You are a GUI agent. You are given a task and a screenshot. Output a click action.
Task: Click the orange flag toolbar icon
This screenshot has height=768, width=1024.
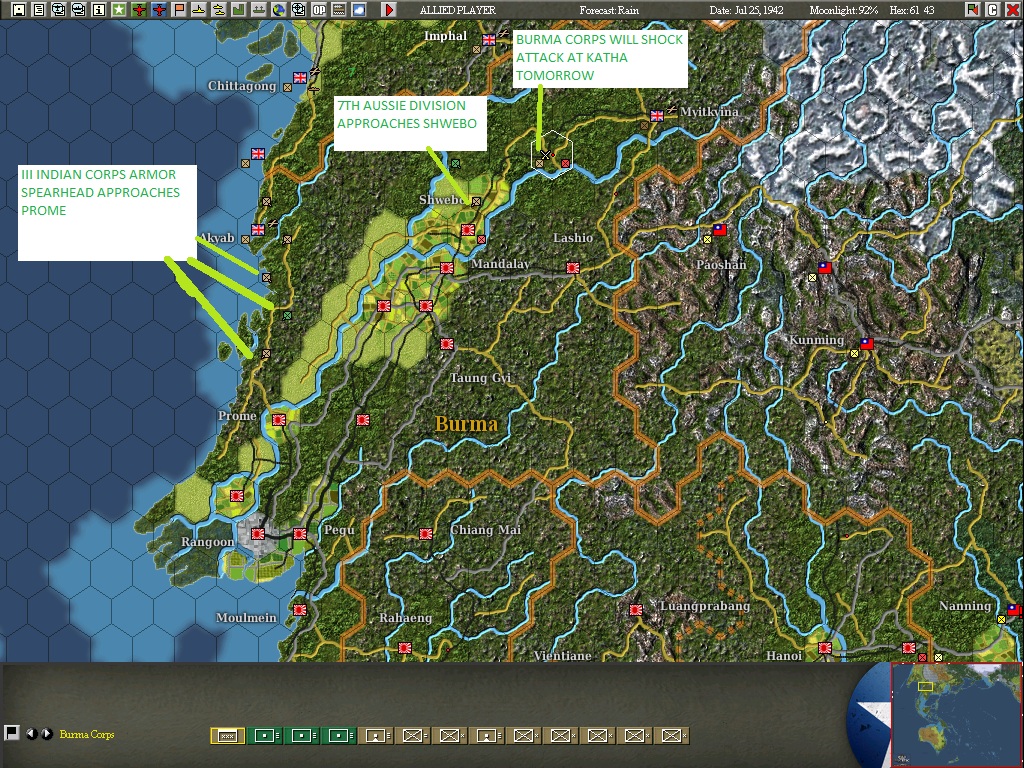click(x=178, y=10)
